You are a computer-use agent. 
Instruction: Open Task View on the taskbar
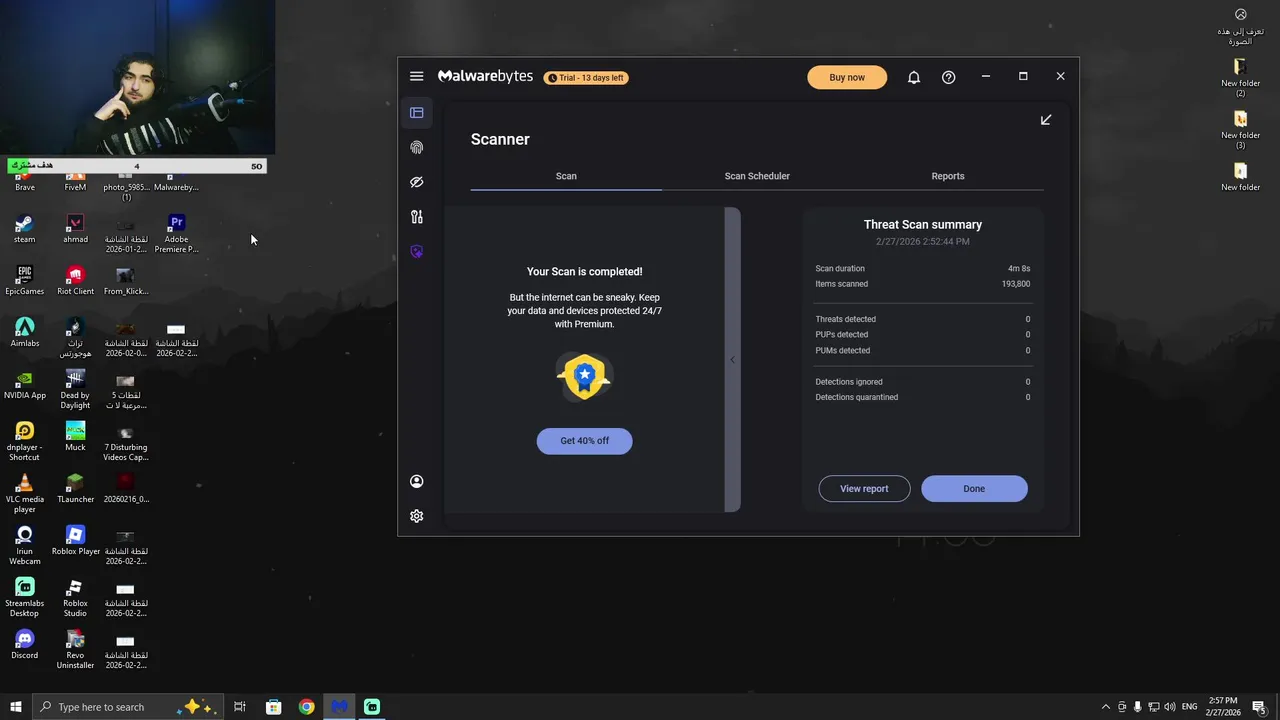(x=240, y=707)
